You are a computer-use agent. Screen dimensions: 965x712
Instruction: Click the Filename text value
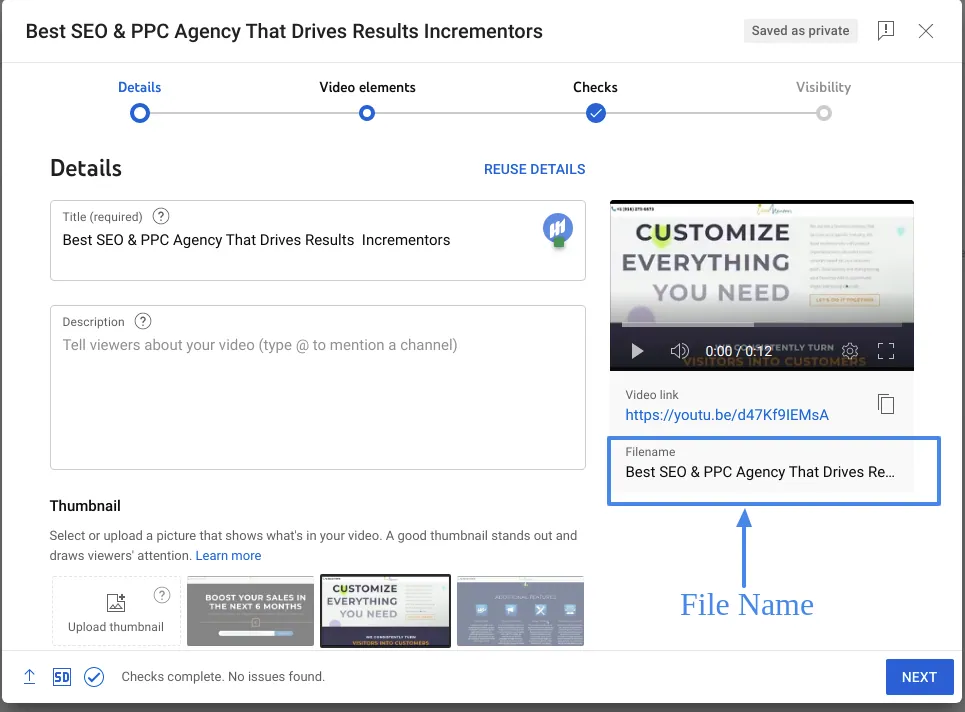click(760, 472)
